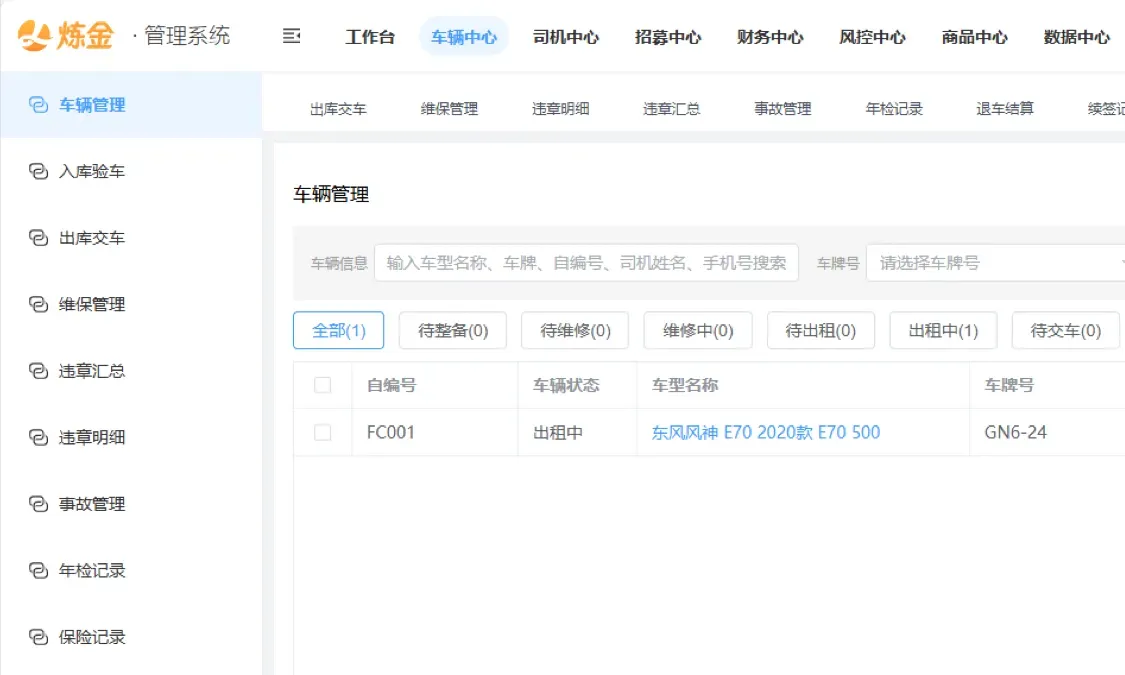Click the icon beside 保险记录 in sidebar

pyautogui.click(x=38, y=637)
